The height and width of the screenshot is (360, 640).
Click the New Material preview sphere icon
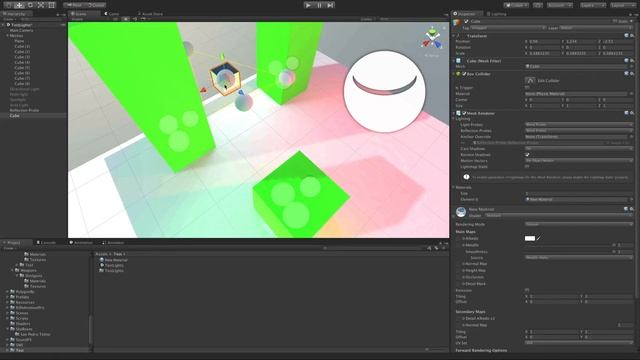(x=461, y=212)
